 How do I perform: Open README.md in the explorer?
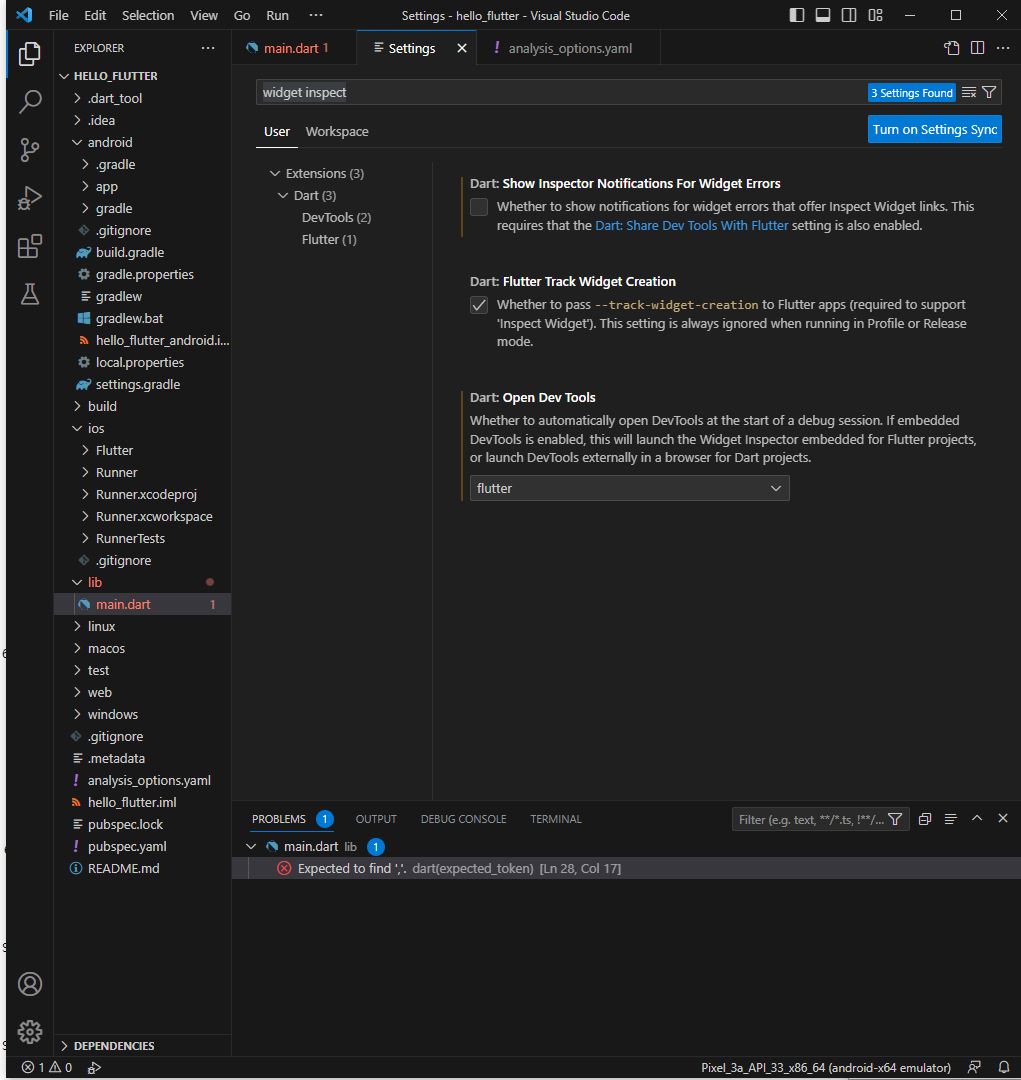[x=123, y=869]
